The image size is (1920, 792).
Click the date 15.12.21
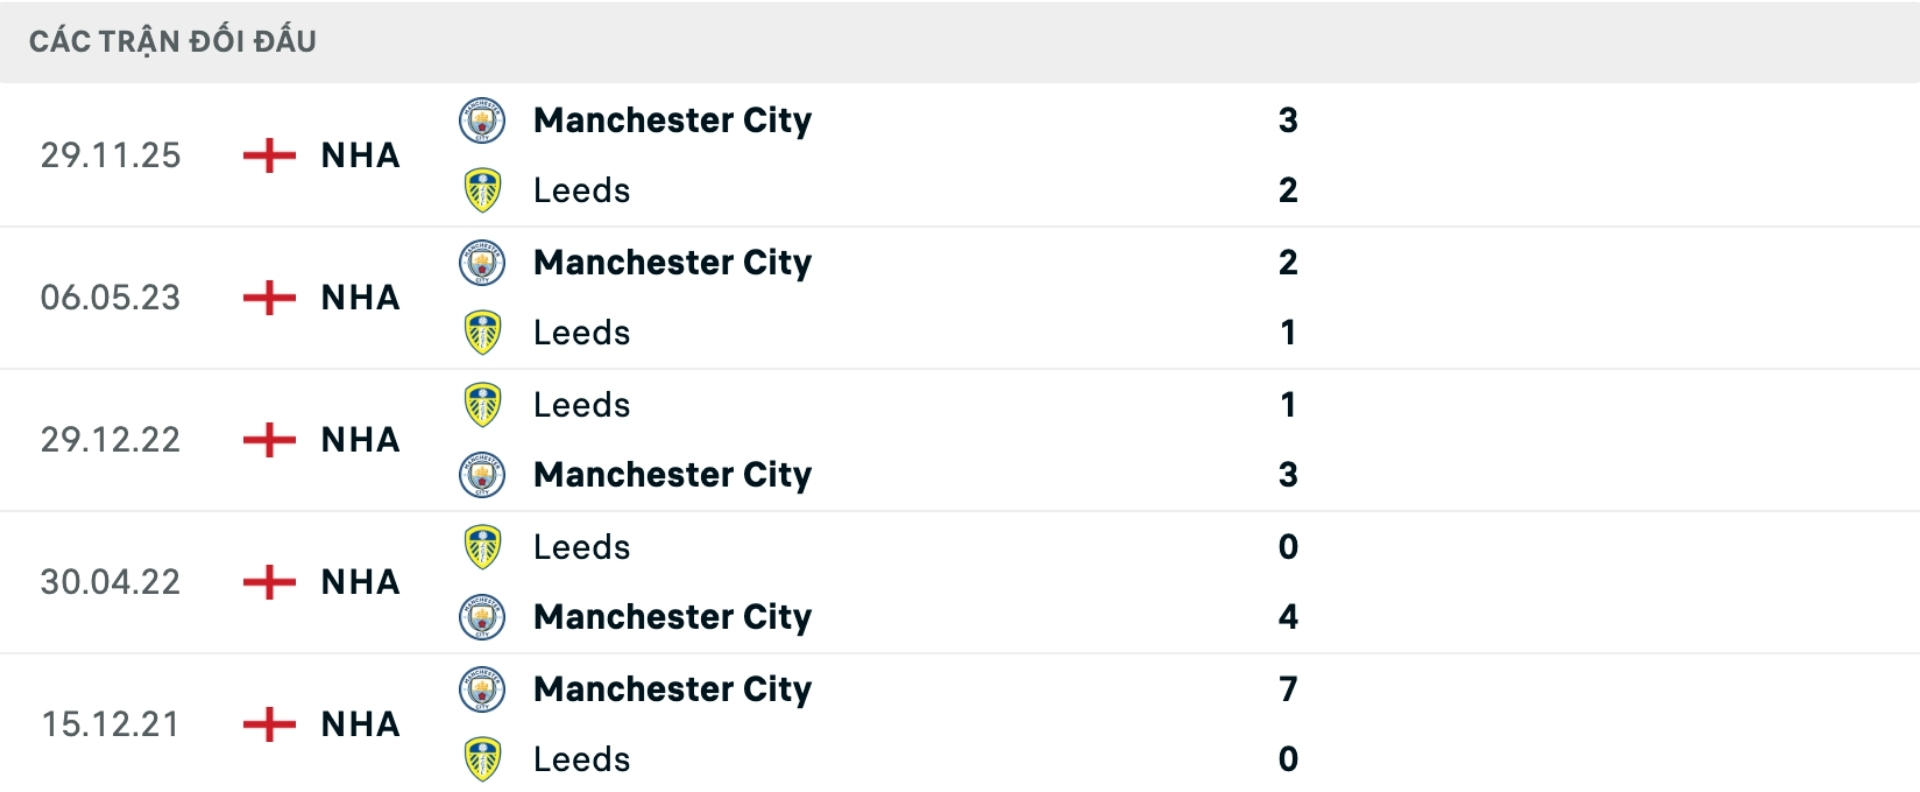click(110, 723)
